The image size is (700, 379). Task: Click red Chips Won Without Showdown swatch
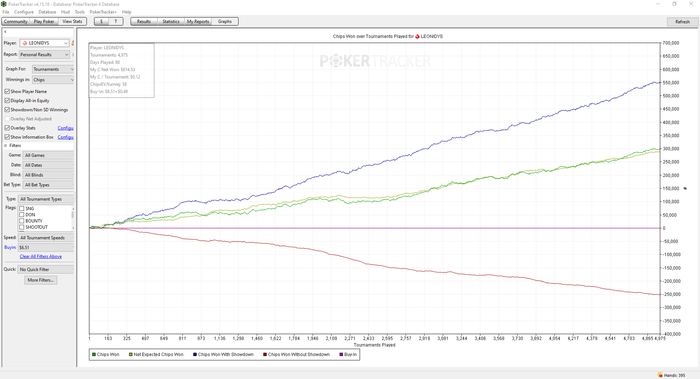tap(265, 354)
